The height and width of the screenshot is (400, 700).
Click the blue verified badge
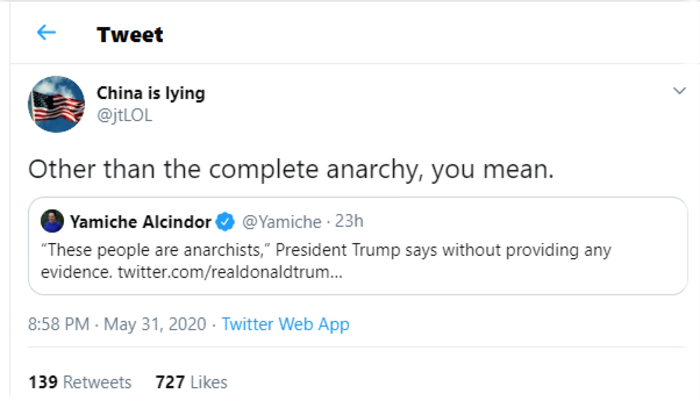click(x=226, y=221)
